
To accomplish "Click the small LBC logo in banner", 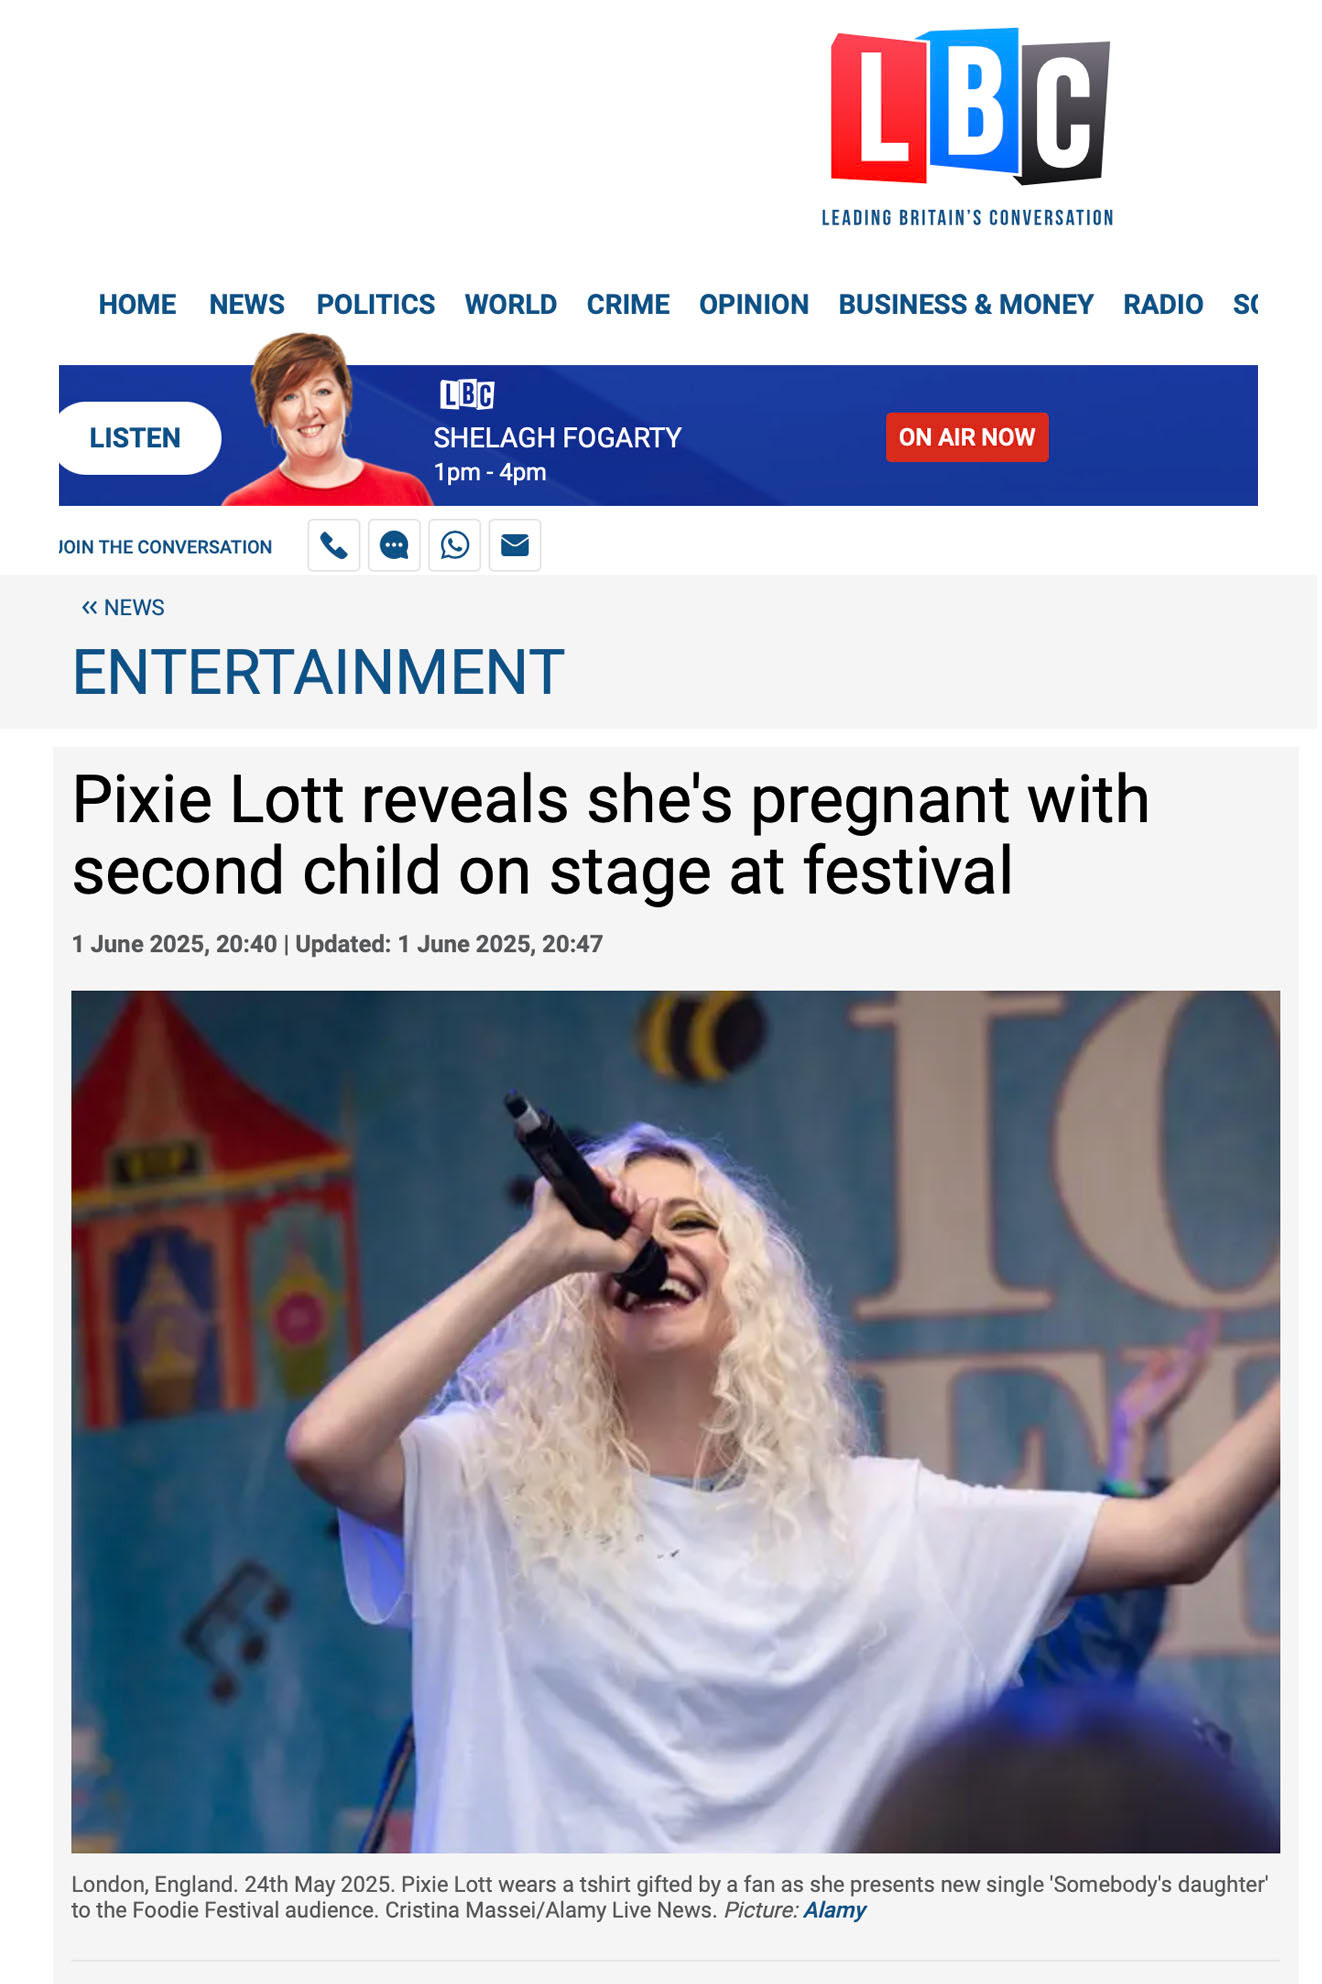I will (467, 395).
